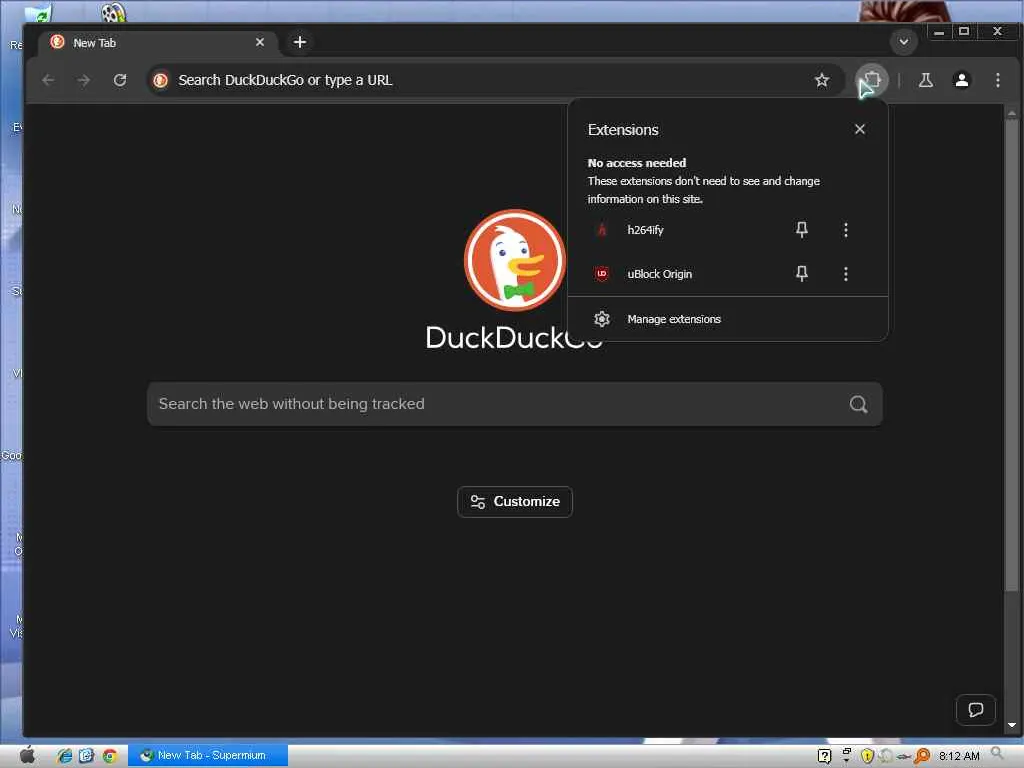Click the clock showing 8:12 AM
The image size is (1024, 768).
pos(959,756)
